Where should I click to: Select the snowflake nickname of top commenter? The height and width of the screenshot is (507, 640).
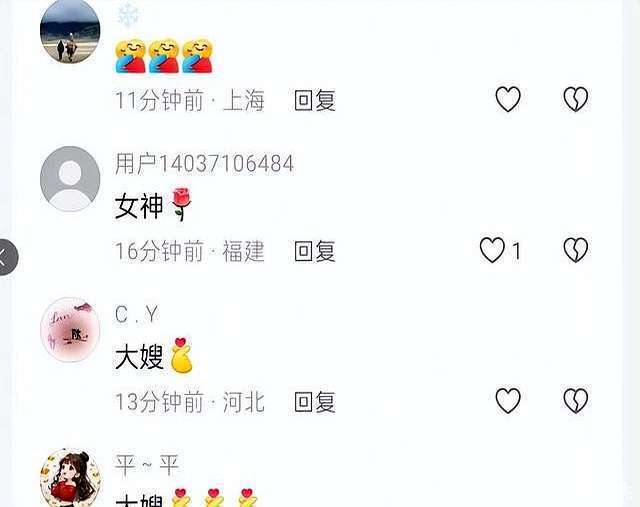[x=129, y=15]
